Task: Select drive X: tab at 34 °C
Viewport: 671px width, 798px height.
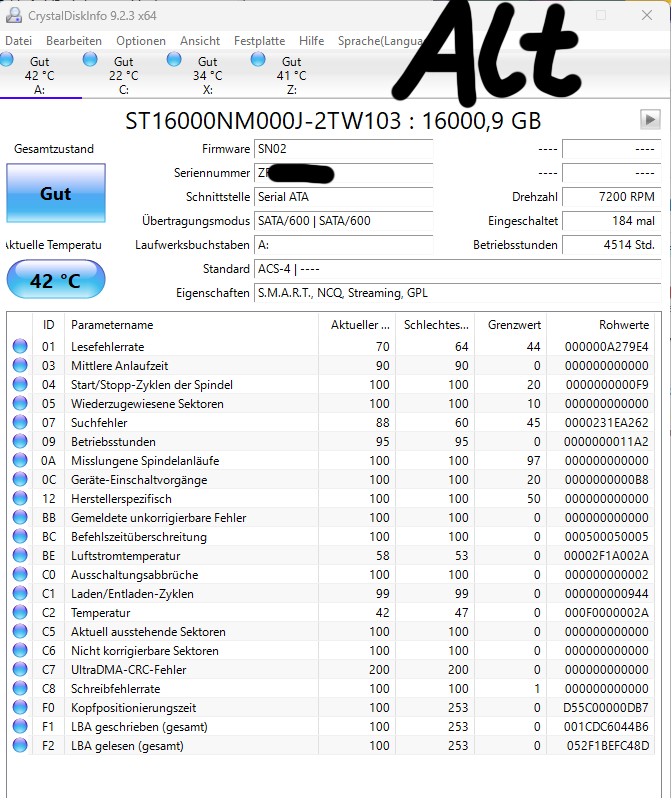Action: coord(208,75)
